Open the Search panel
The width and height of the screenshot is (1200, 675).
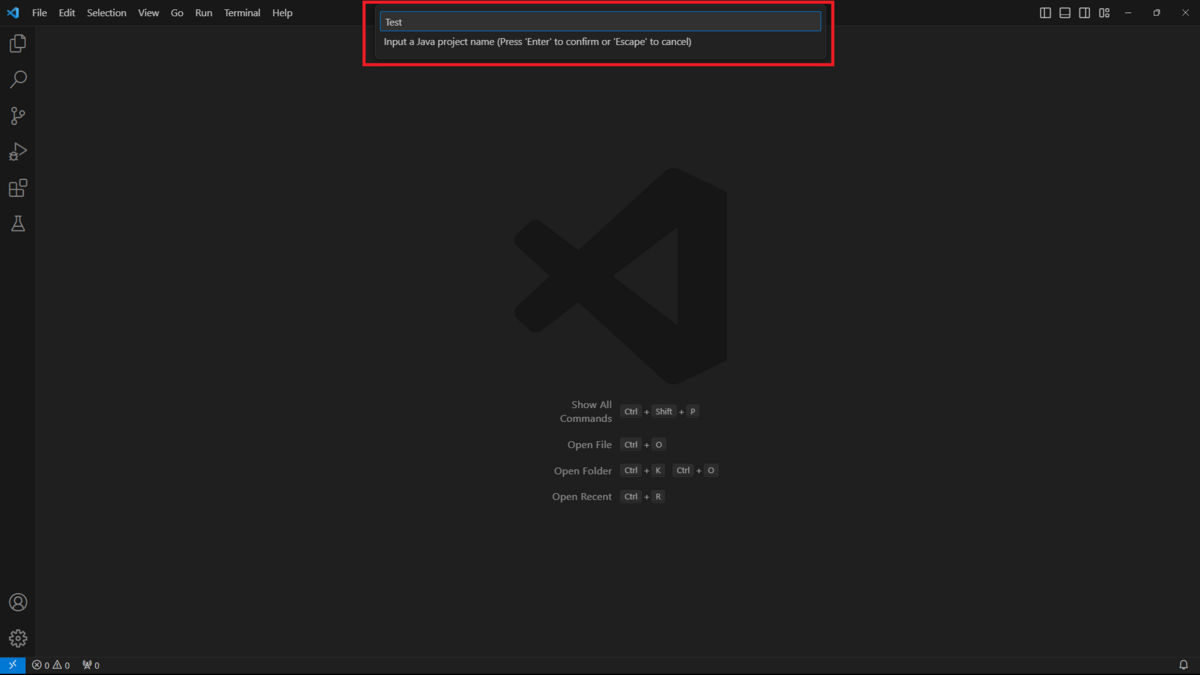click(17, 79)
